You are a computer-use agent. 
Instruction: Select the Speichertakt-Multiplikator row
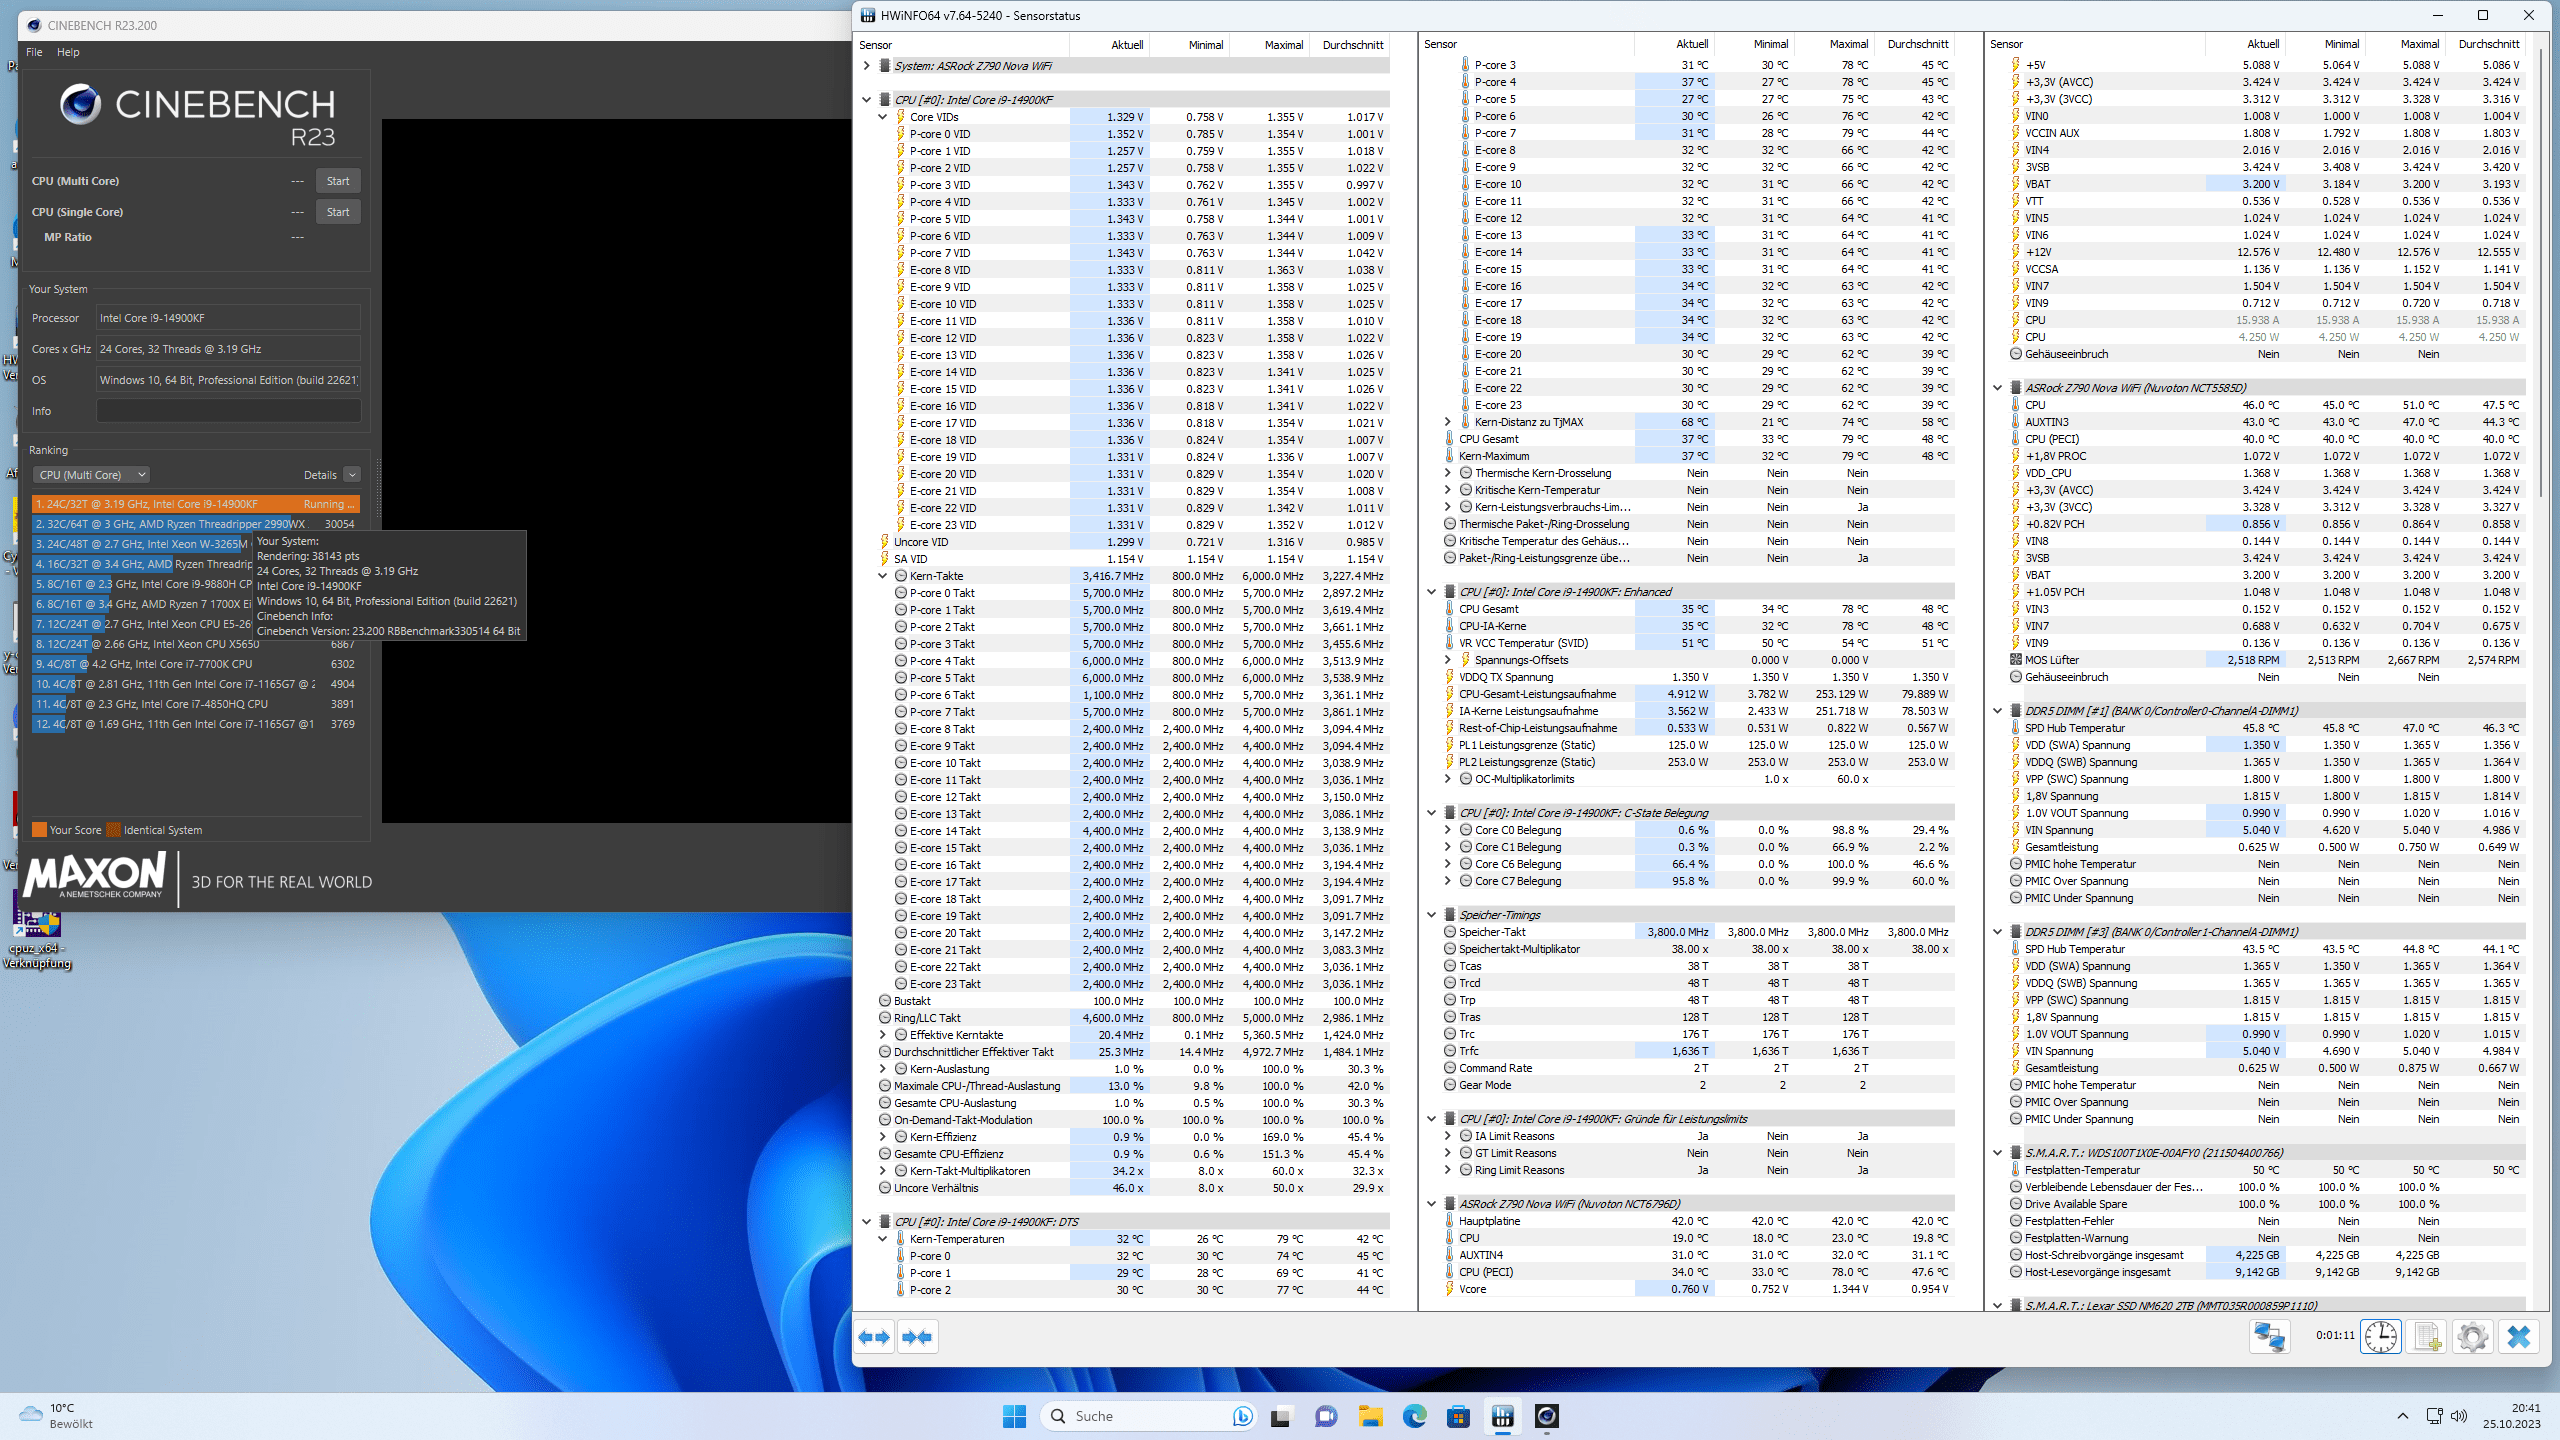tap(1698, 949)
